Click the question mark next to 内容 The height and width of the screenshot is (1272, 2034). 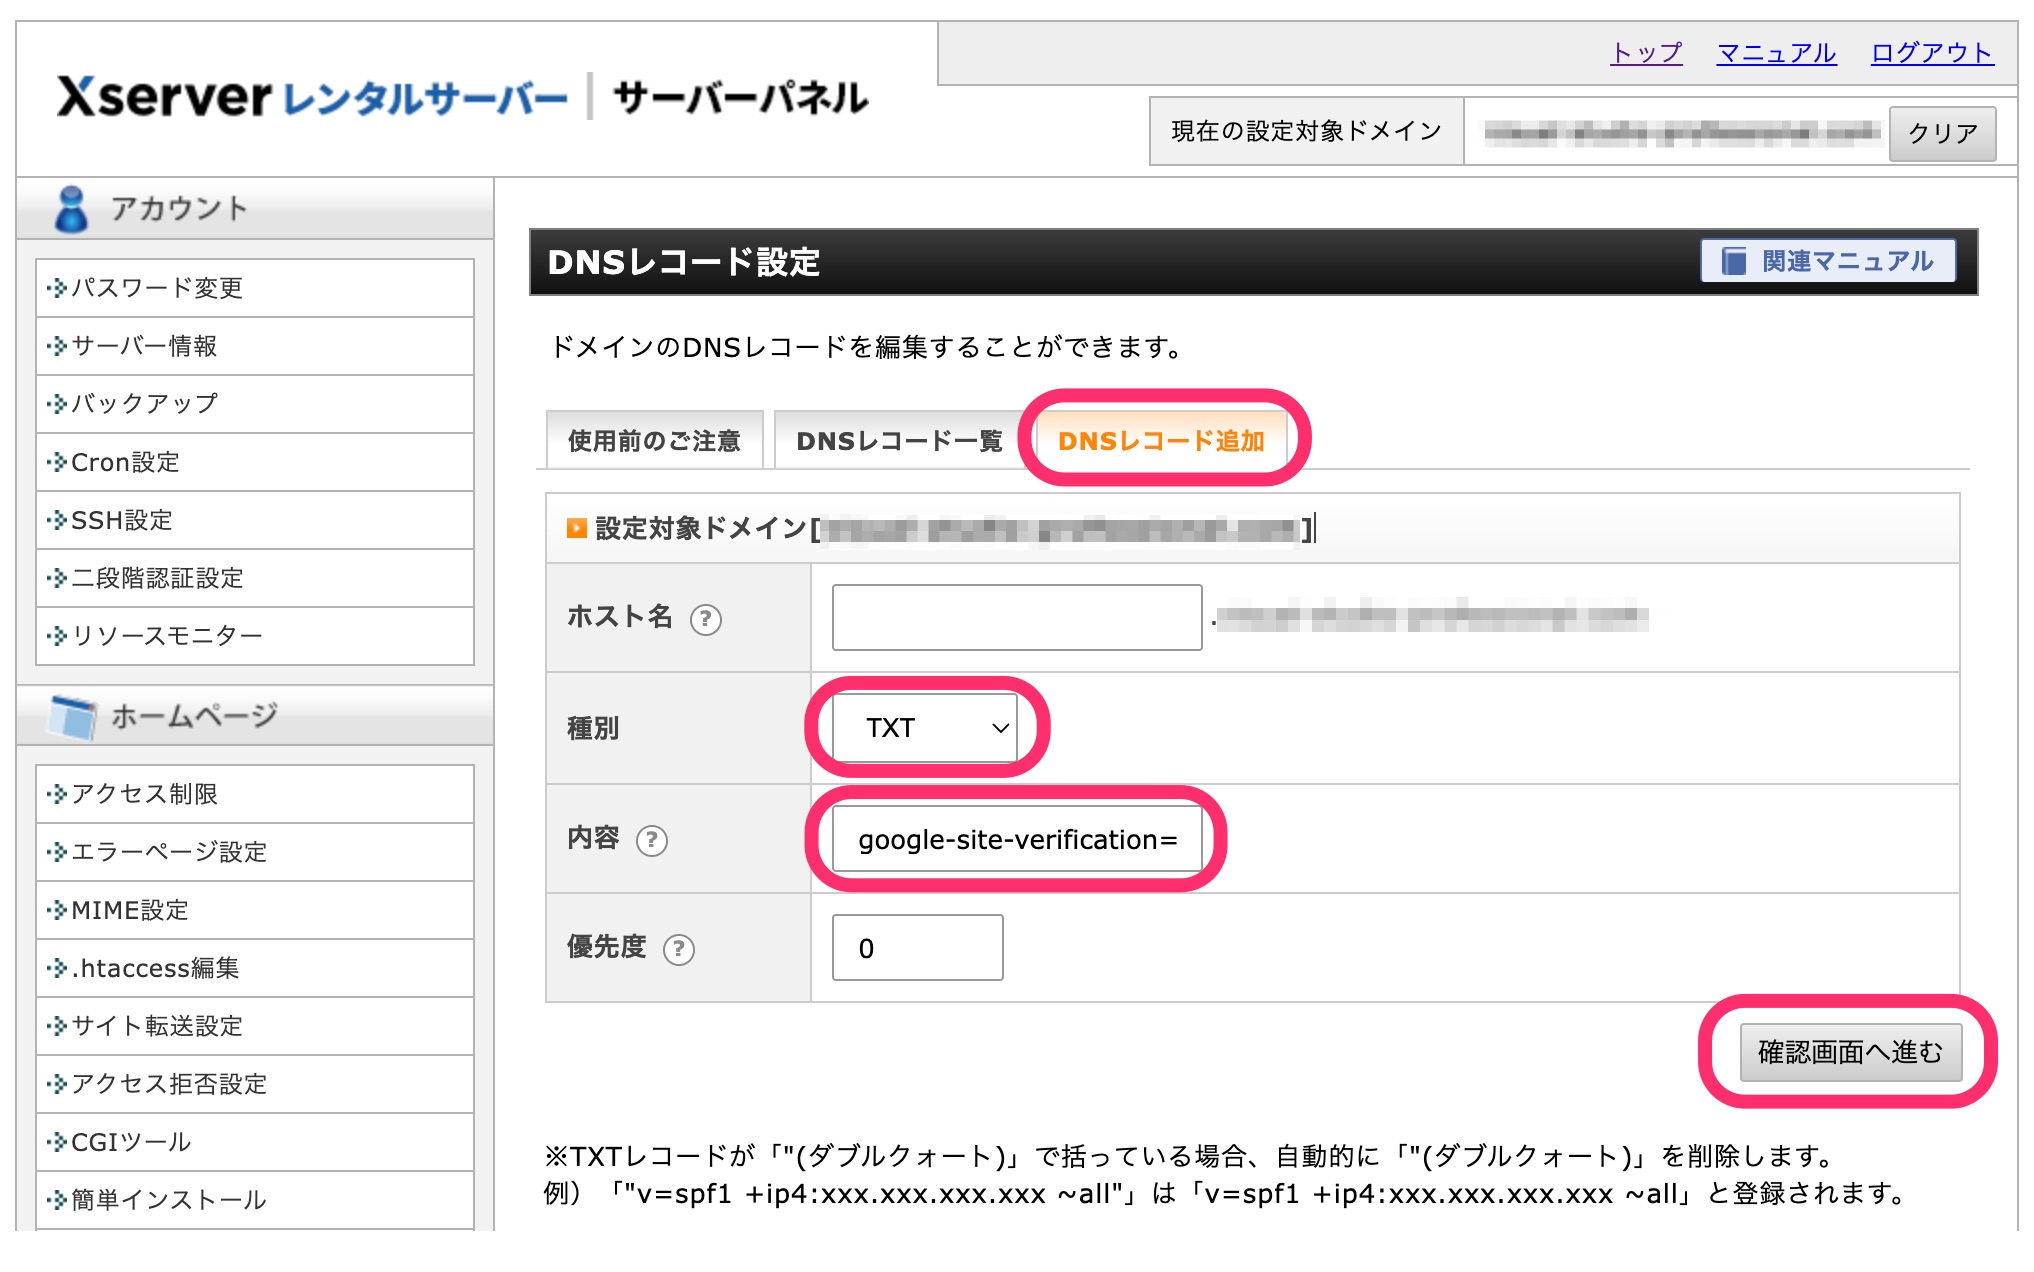tap(652, 840)
